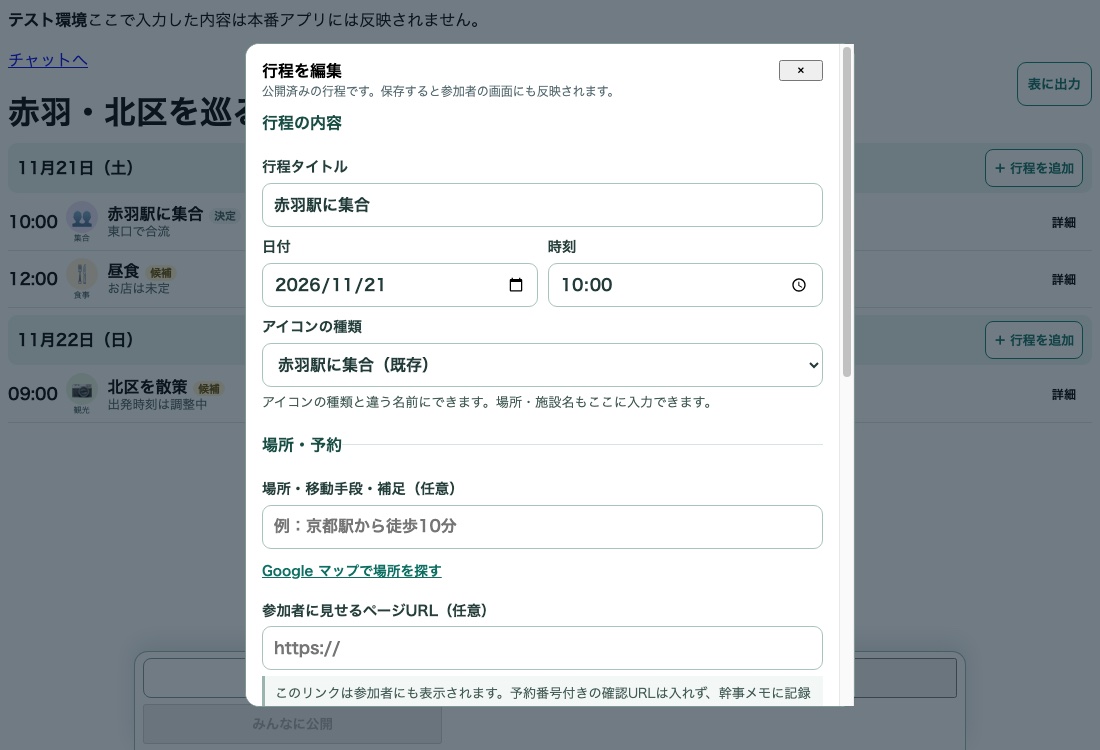Click the 行程の内容 section heading
This screenshot has width=1100, height=750.
(x=302, y=123)
